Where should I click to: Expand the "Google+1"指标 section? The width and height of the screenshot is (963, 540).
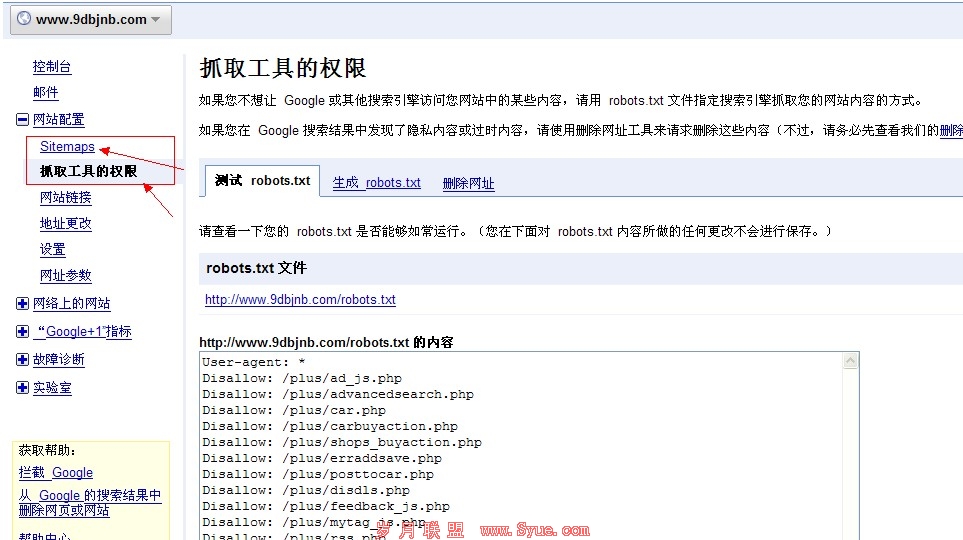22,332
